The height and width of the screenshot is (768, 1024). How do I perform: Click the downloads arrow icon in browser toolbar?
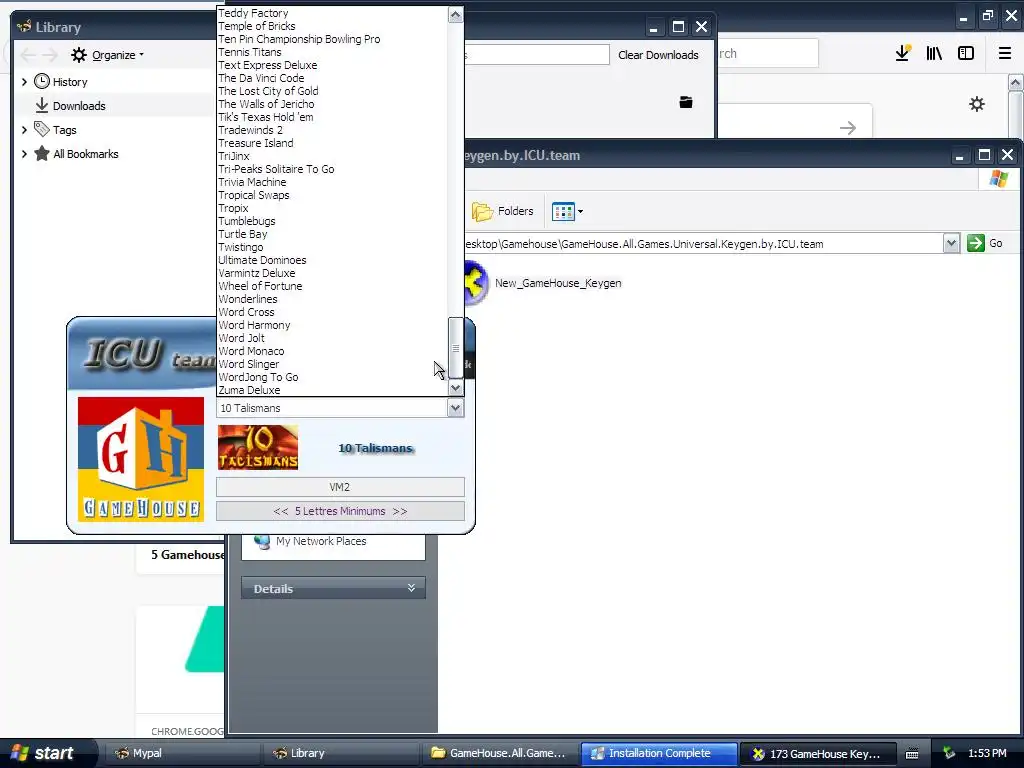[903, 54]
